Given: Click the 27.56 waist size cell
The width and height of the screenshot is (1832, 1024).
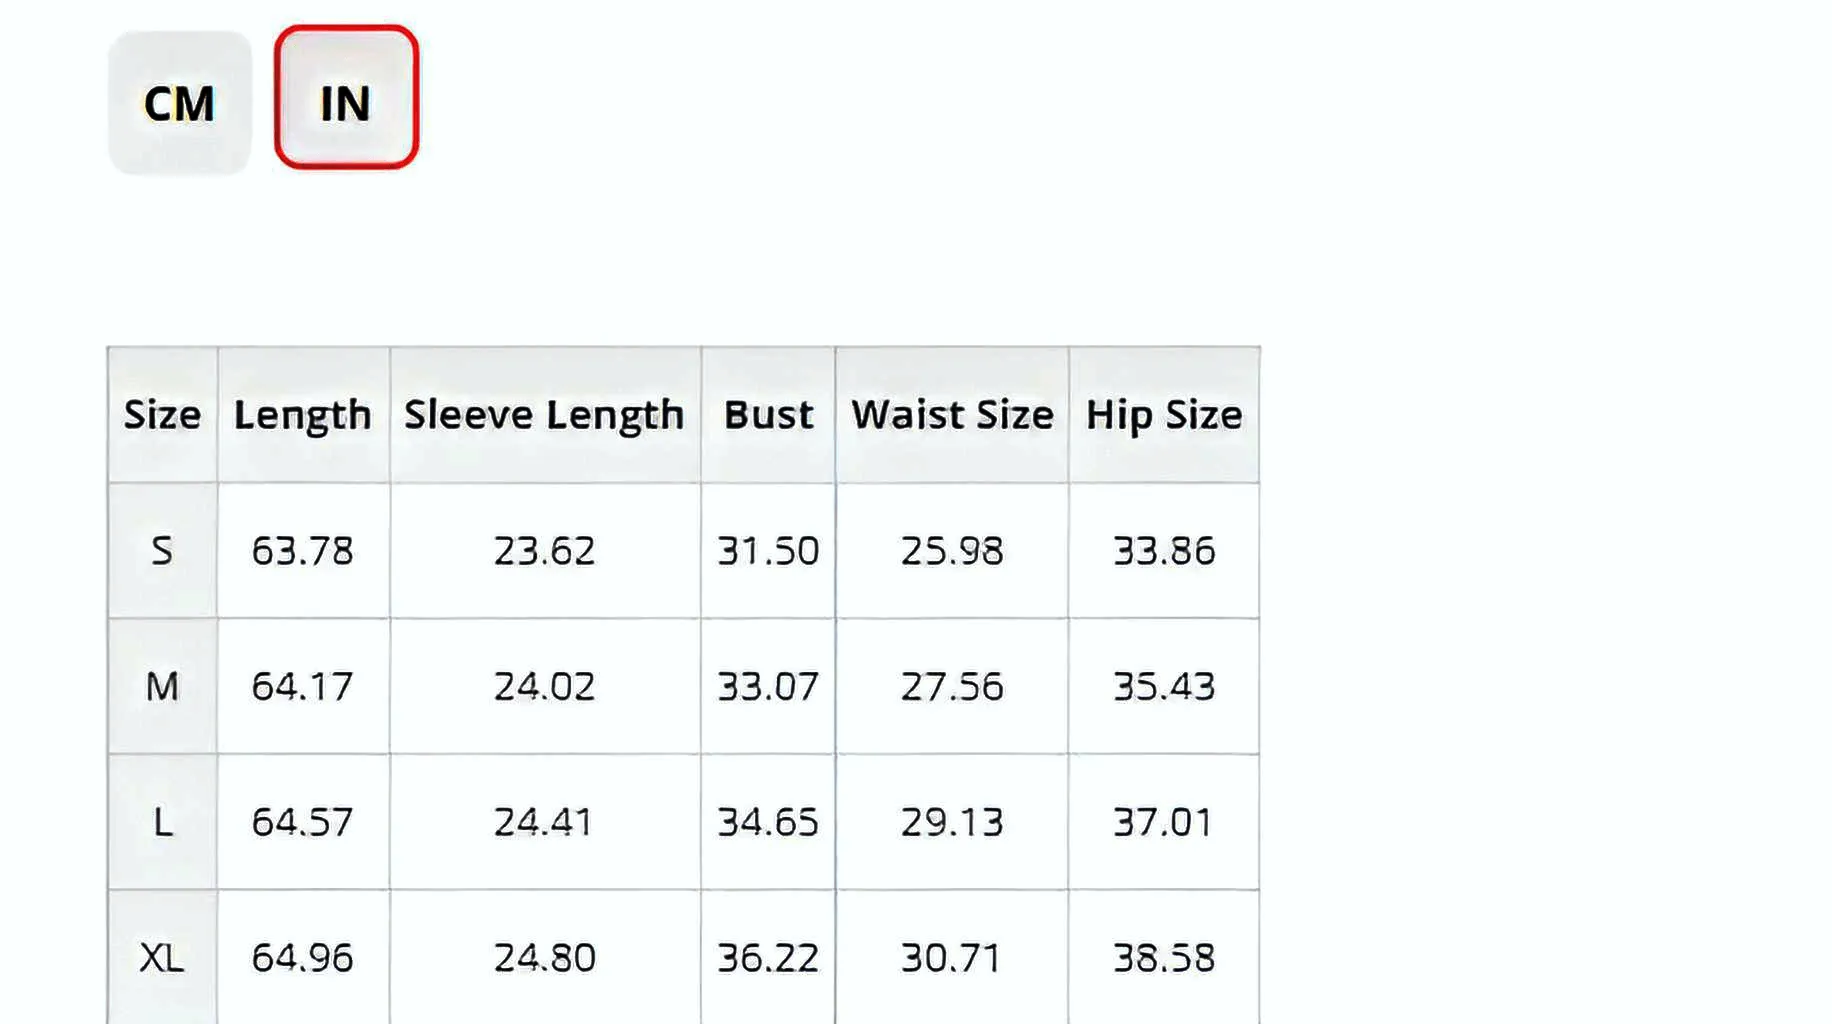Looking at the screenshot, I should point(952,687).
